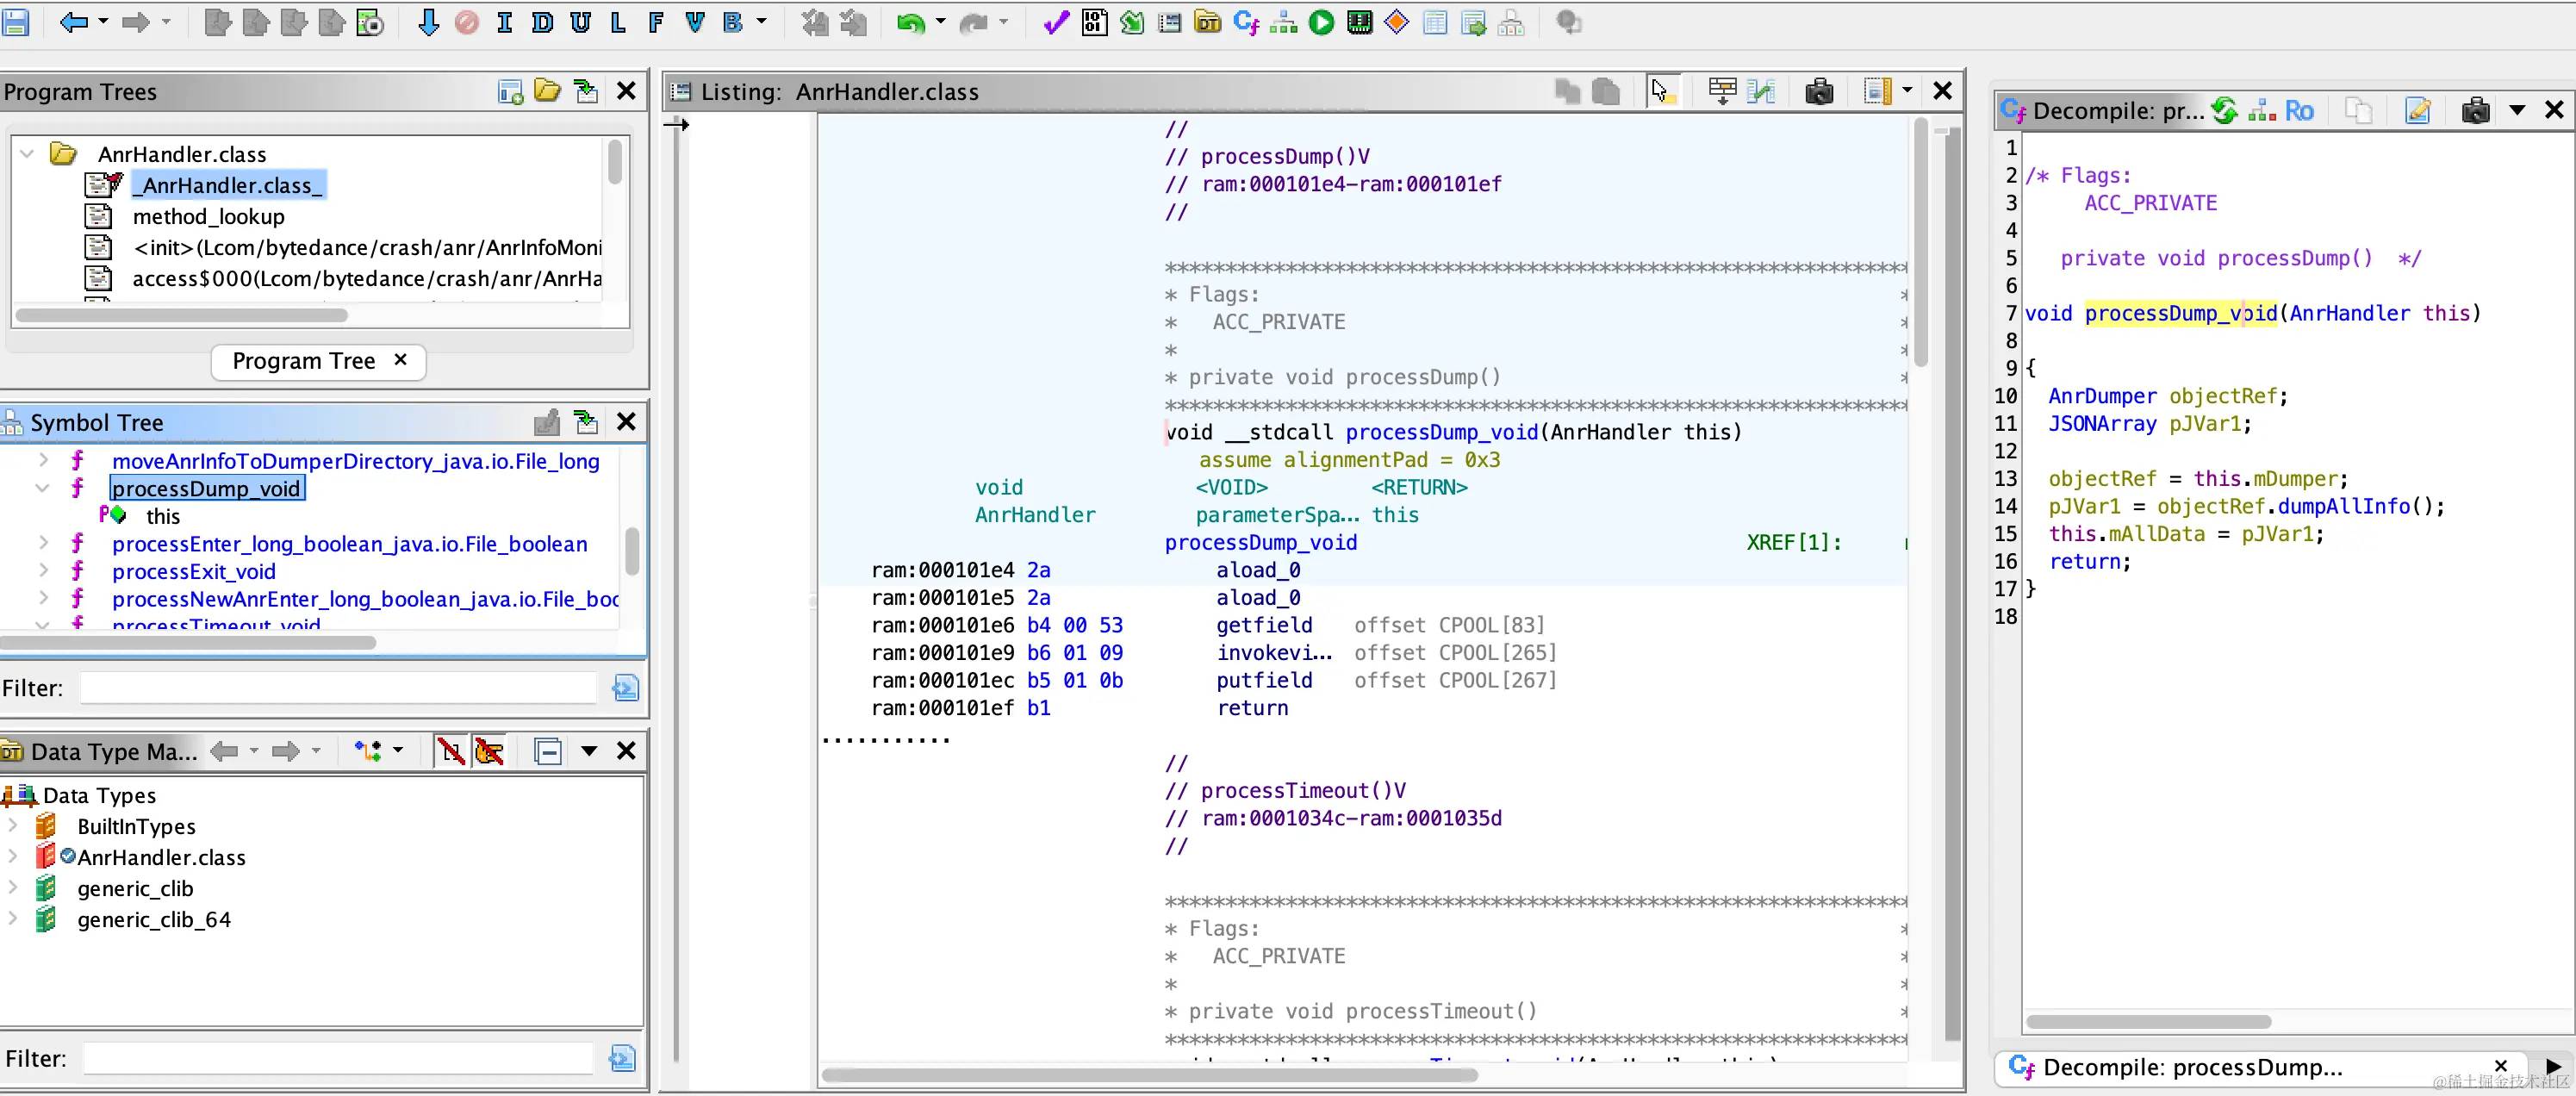Expand AnrHandler.class data type archive
Screen dimensions: 2576x1096
[x=13, y=857]
